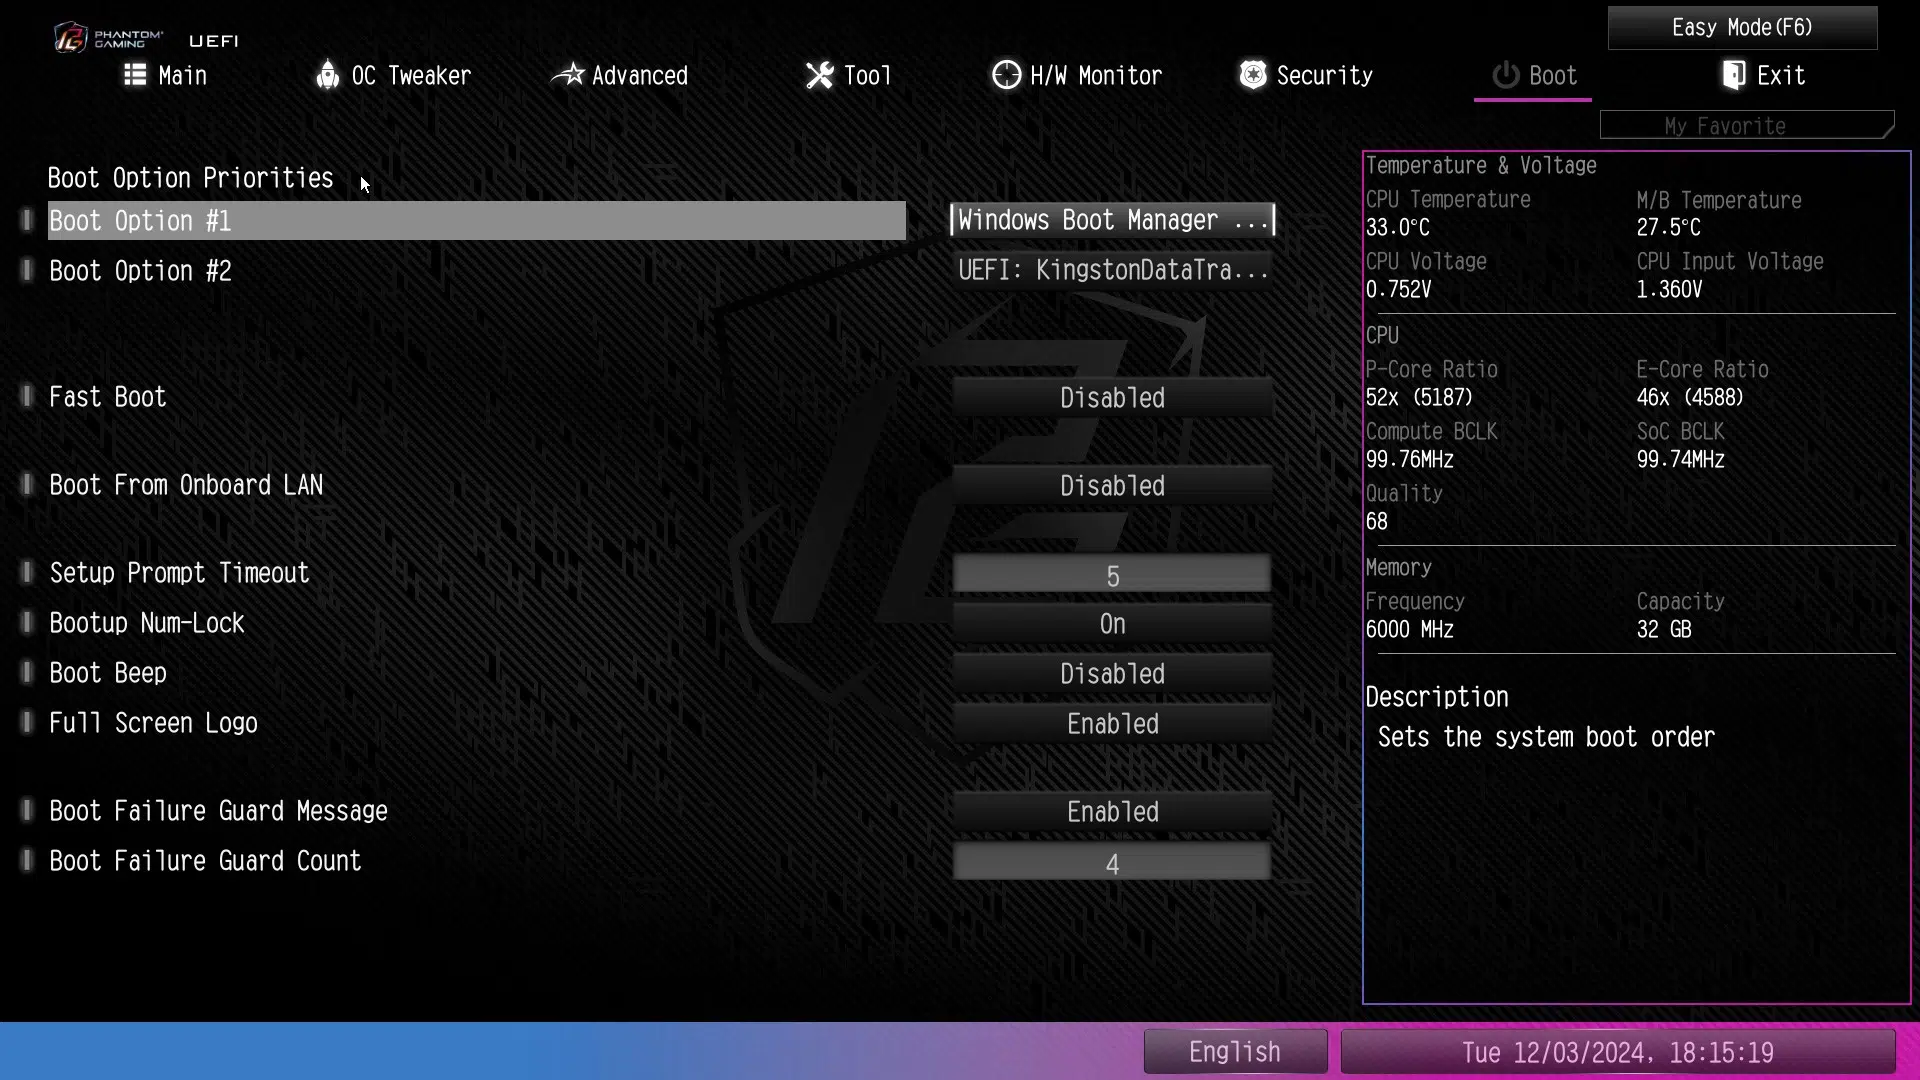Change Boot Failure Guard Message value
The width and height of the screenshot is (1920, 1080).
click(x=1112, y=811)
